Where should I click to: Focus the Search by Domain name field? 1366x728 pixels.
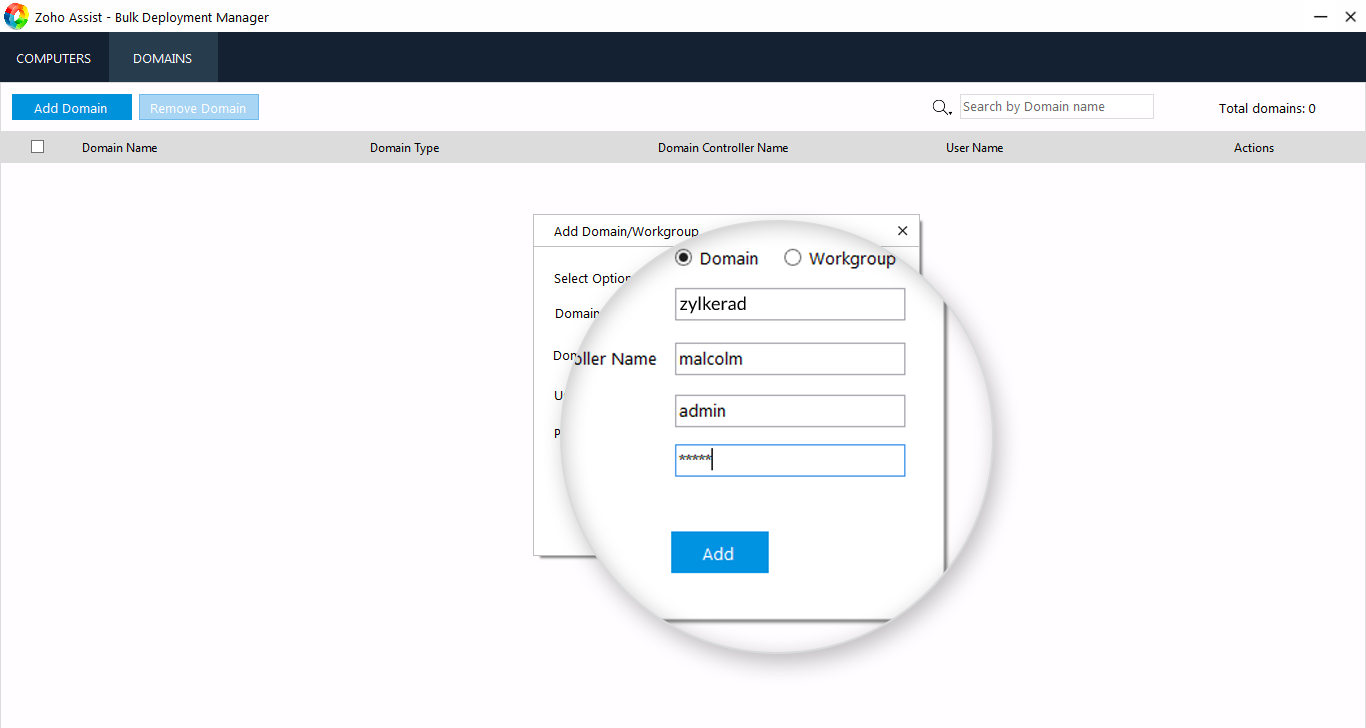point(1057,107)
